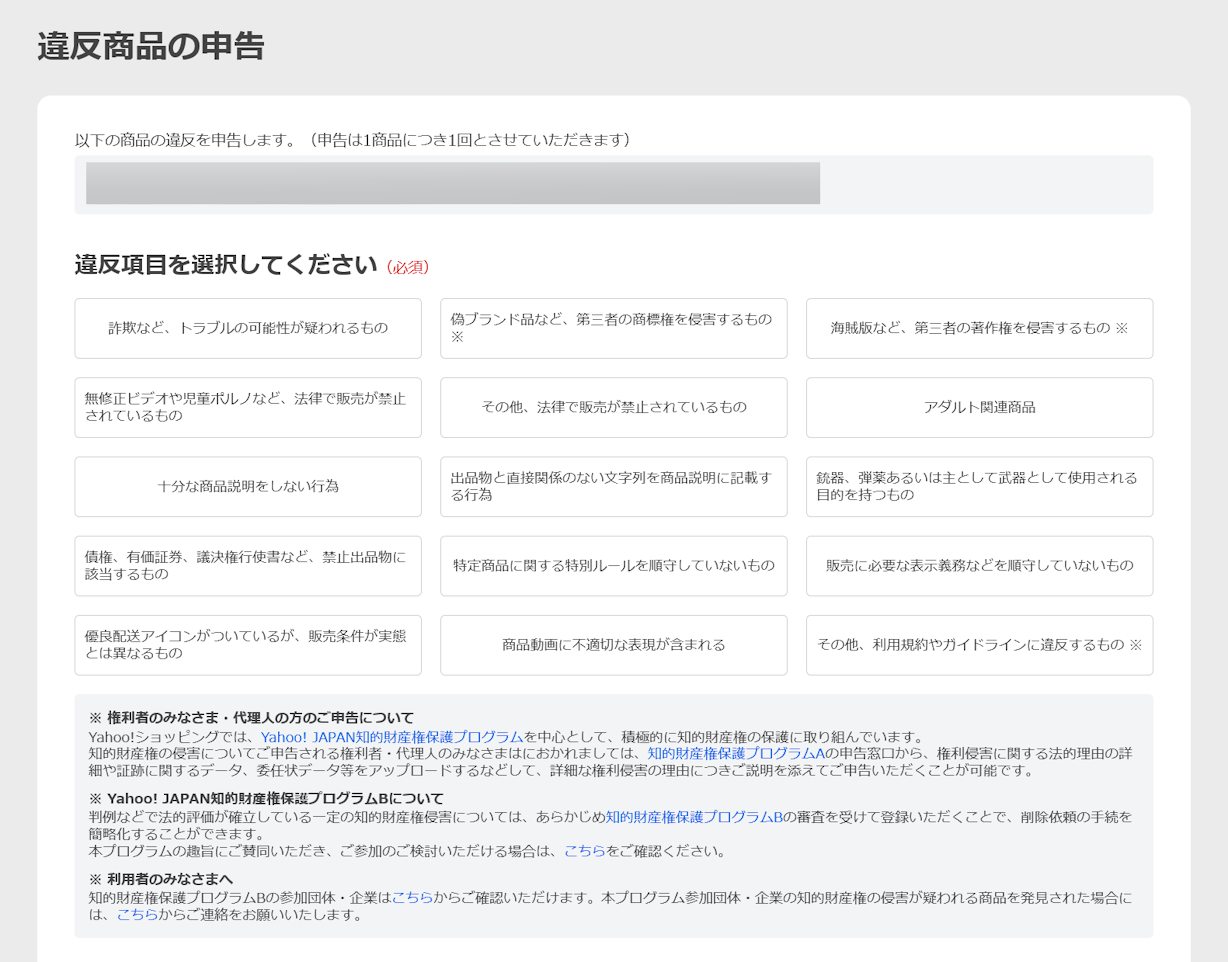This screenshot has height=962, width=1228.
Task: Click the 違反商品の申告 page heading
Action: tap(151, 47)
